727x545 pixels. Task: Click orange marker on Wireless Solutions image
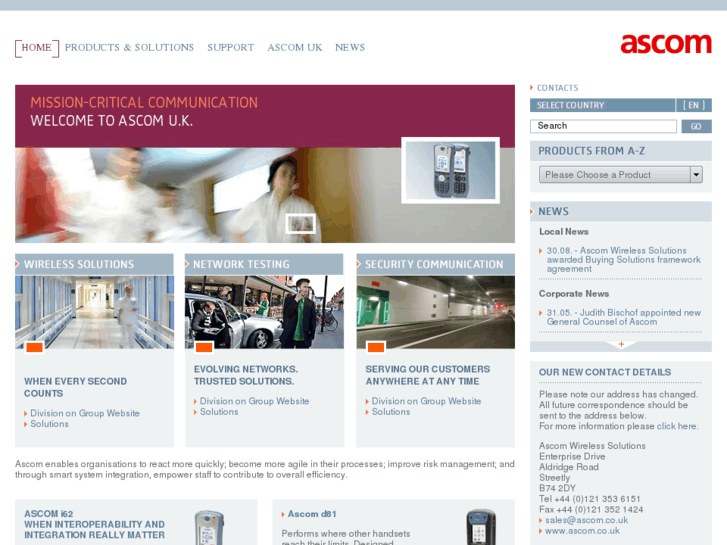point(35,347)
